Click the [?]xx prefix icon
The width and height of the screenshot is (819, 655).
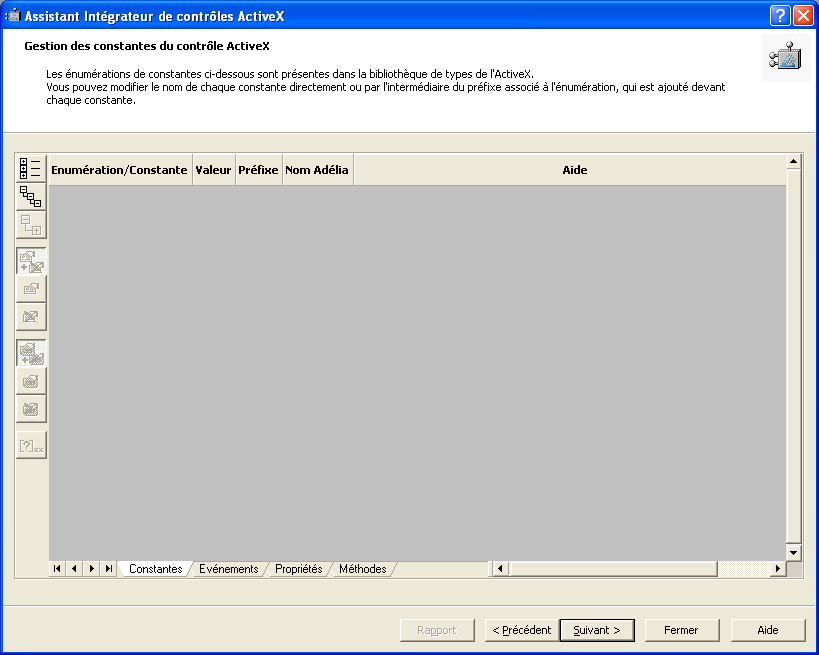[x=31, y=446]
